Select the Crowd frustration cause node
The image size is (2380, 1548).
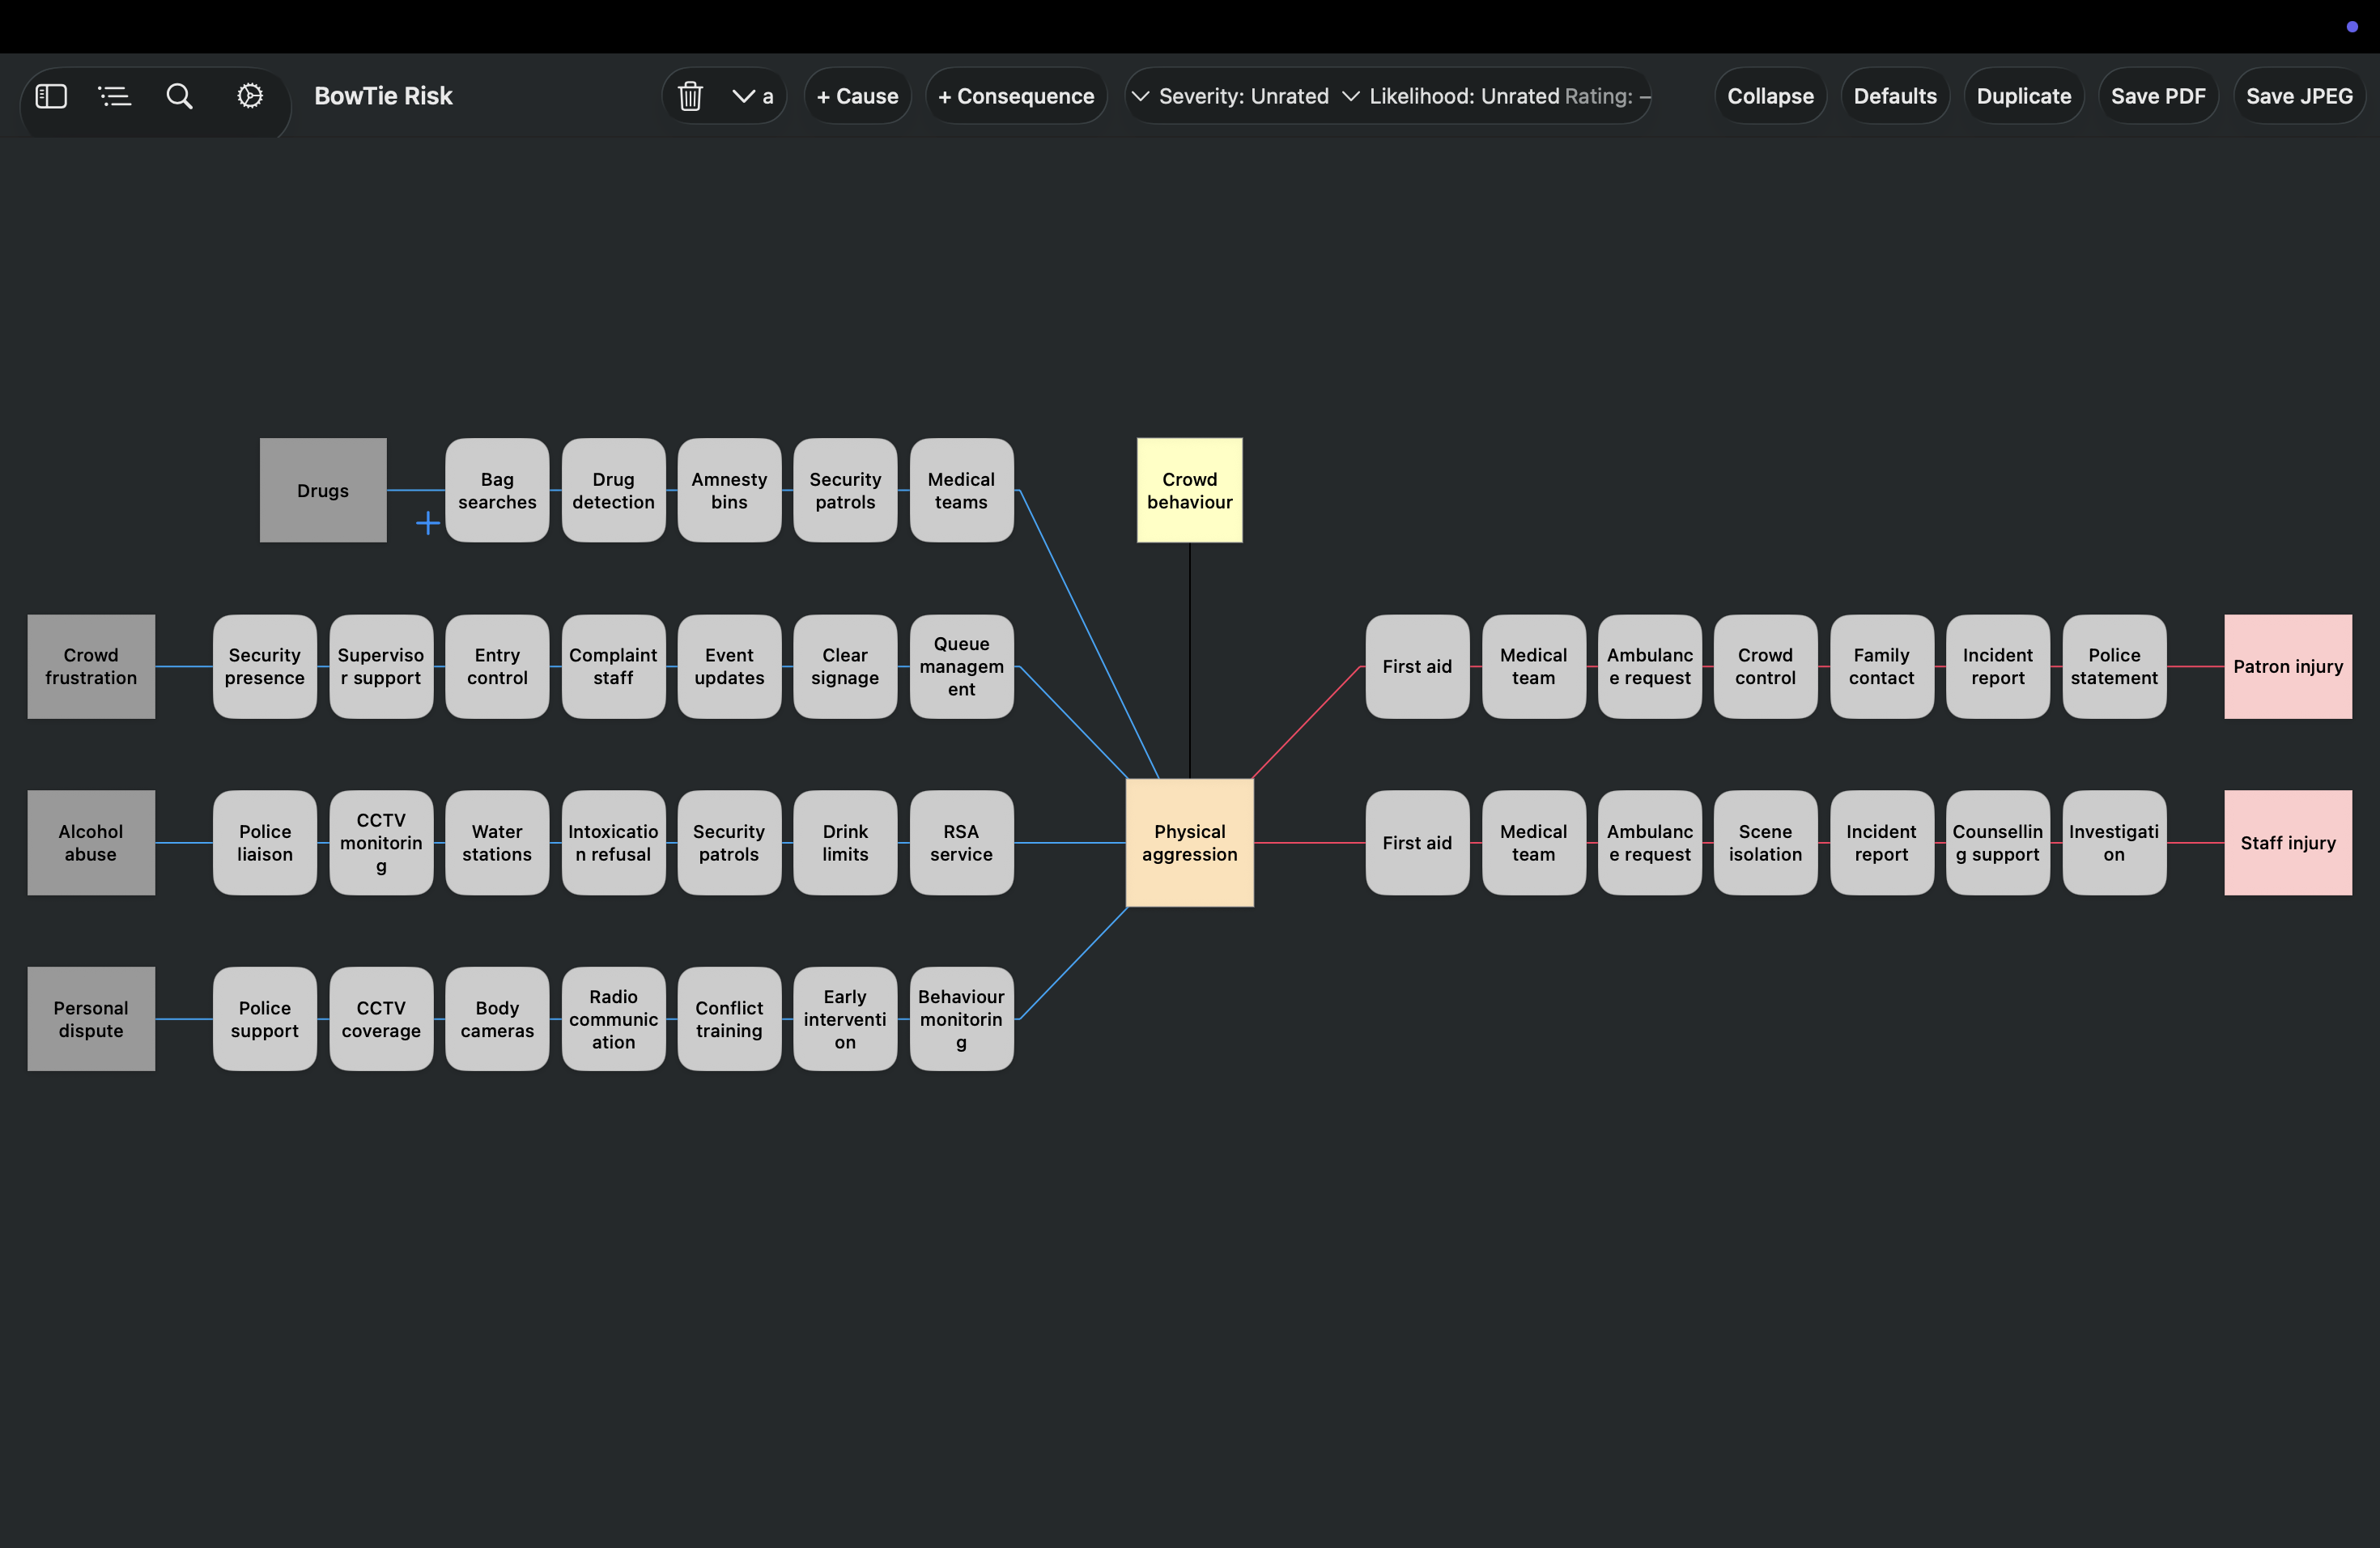coord(91,666)
